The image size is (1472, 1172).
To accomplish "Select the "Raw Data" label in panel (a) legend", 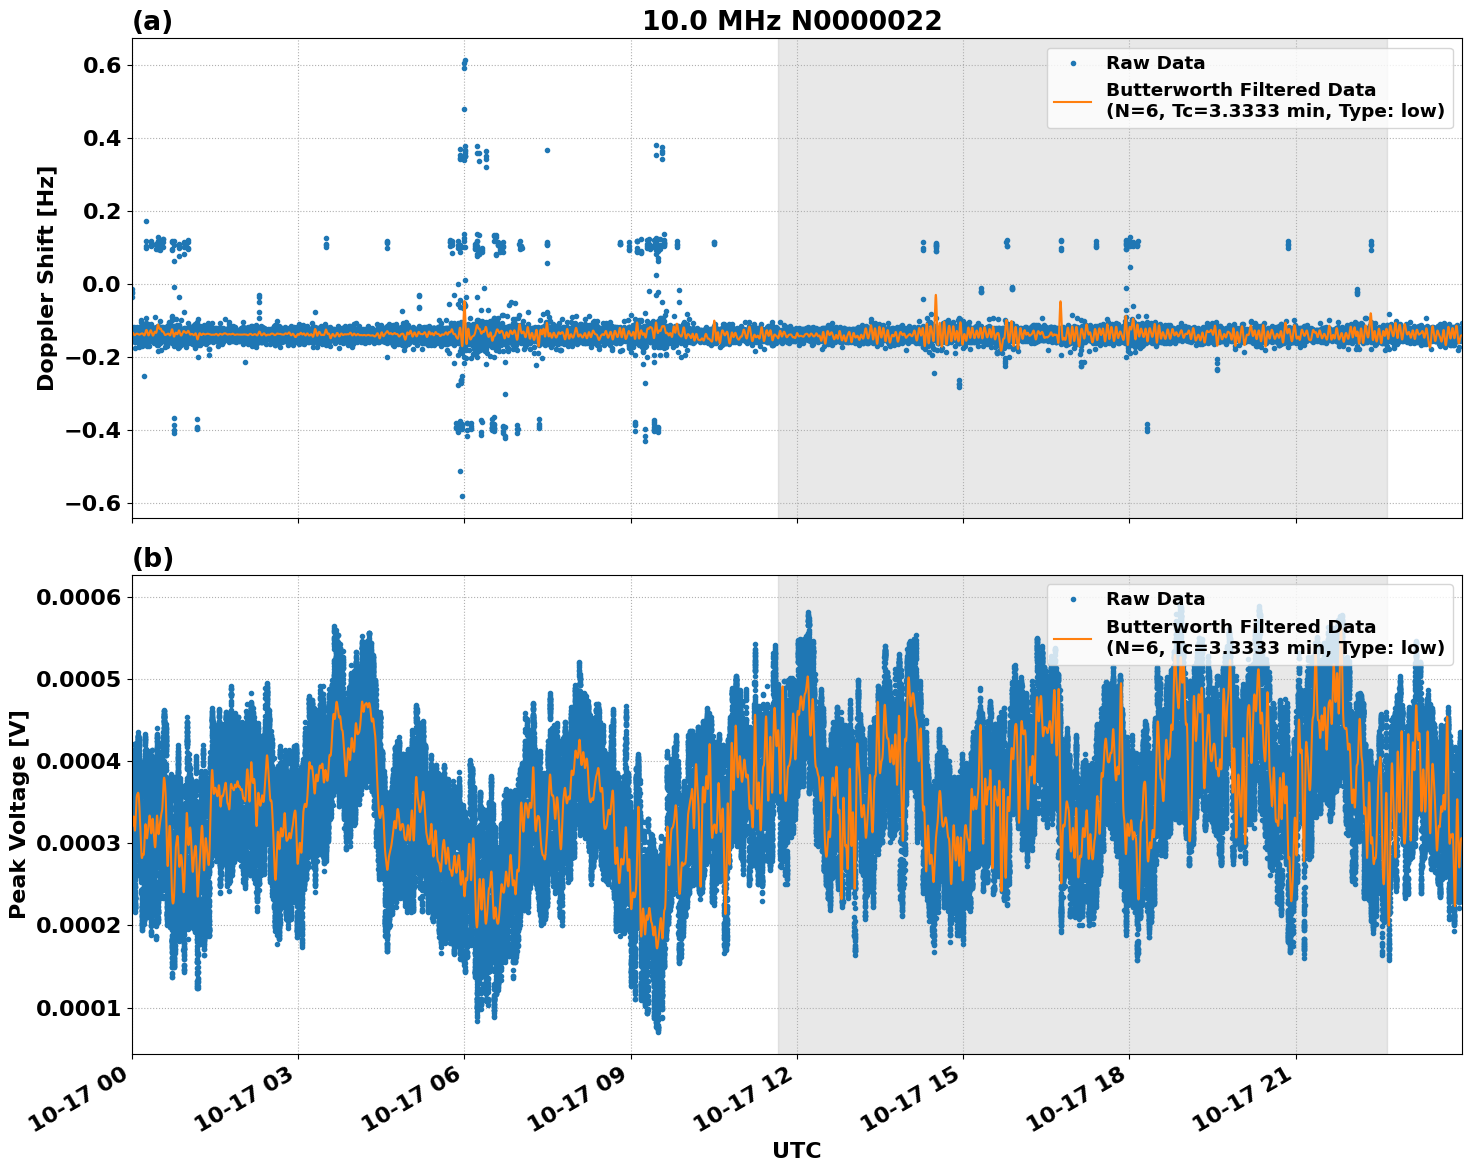I will click(x=1155, y=63).
